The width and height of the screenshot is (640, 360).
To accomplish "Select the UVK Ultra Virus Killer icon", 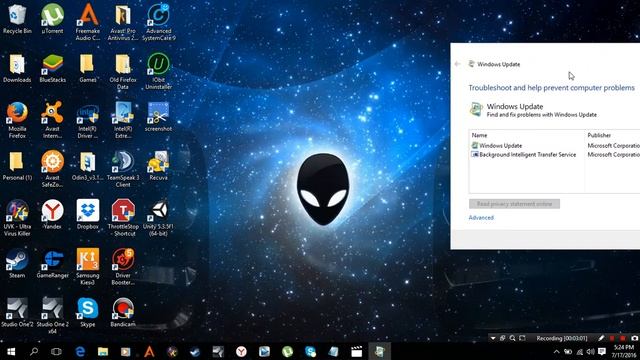I will 17,218.
